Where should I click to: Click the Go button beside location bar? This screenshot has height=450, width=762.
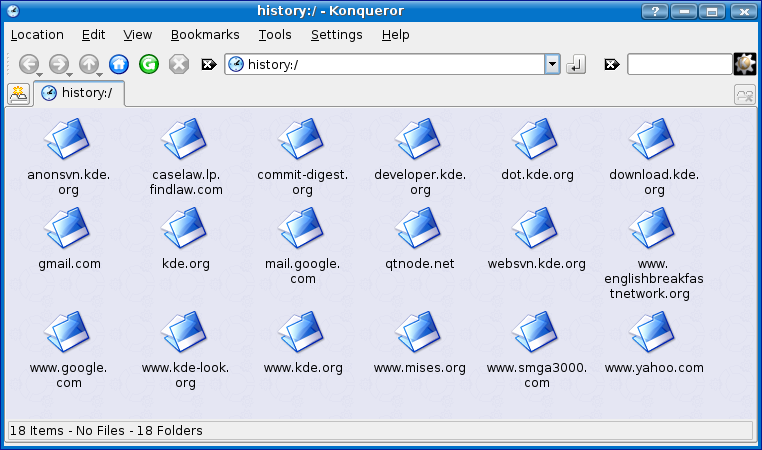click(576, 64)
